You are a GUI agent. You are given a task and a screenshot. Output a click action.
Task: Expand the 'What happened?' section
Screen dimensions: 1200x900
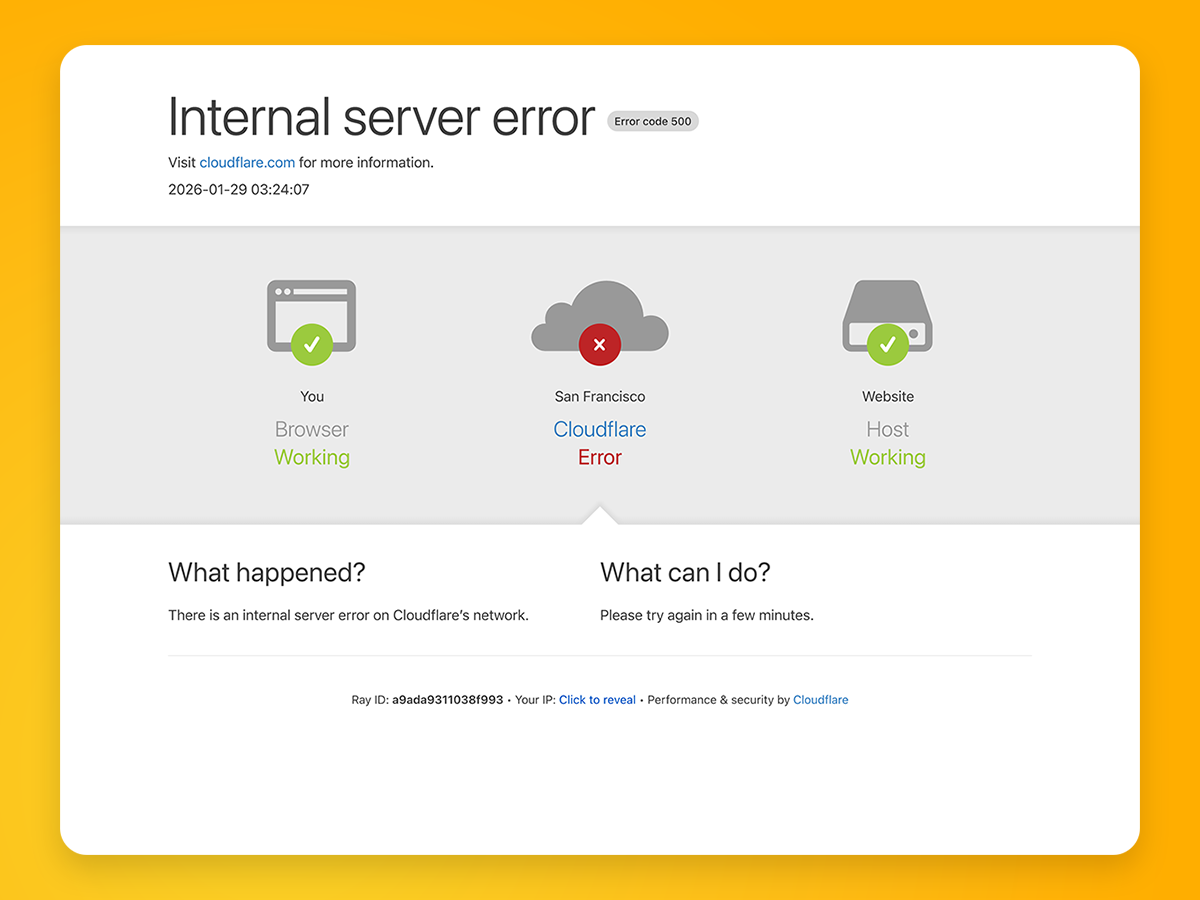click(266, 572)
